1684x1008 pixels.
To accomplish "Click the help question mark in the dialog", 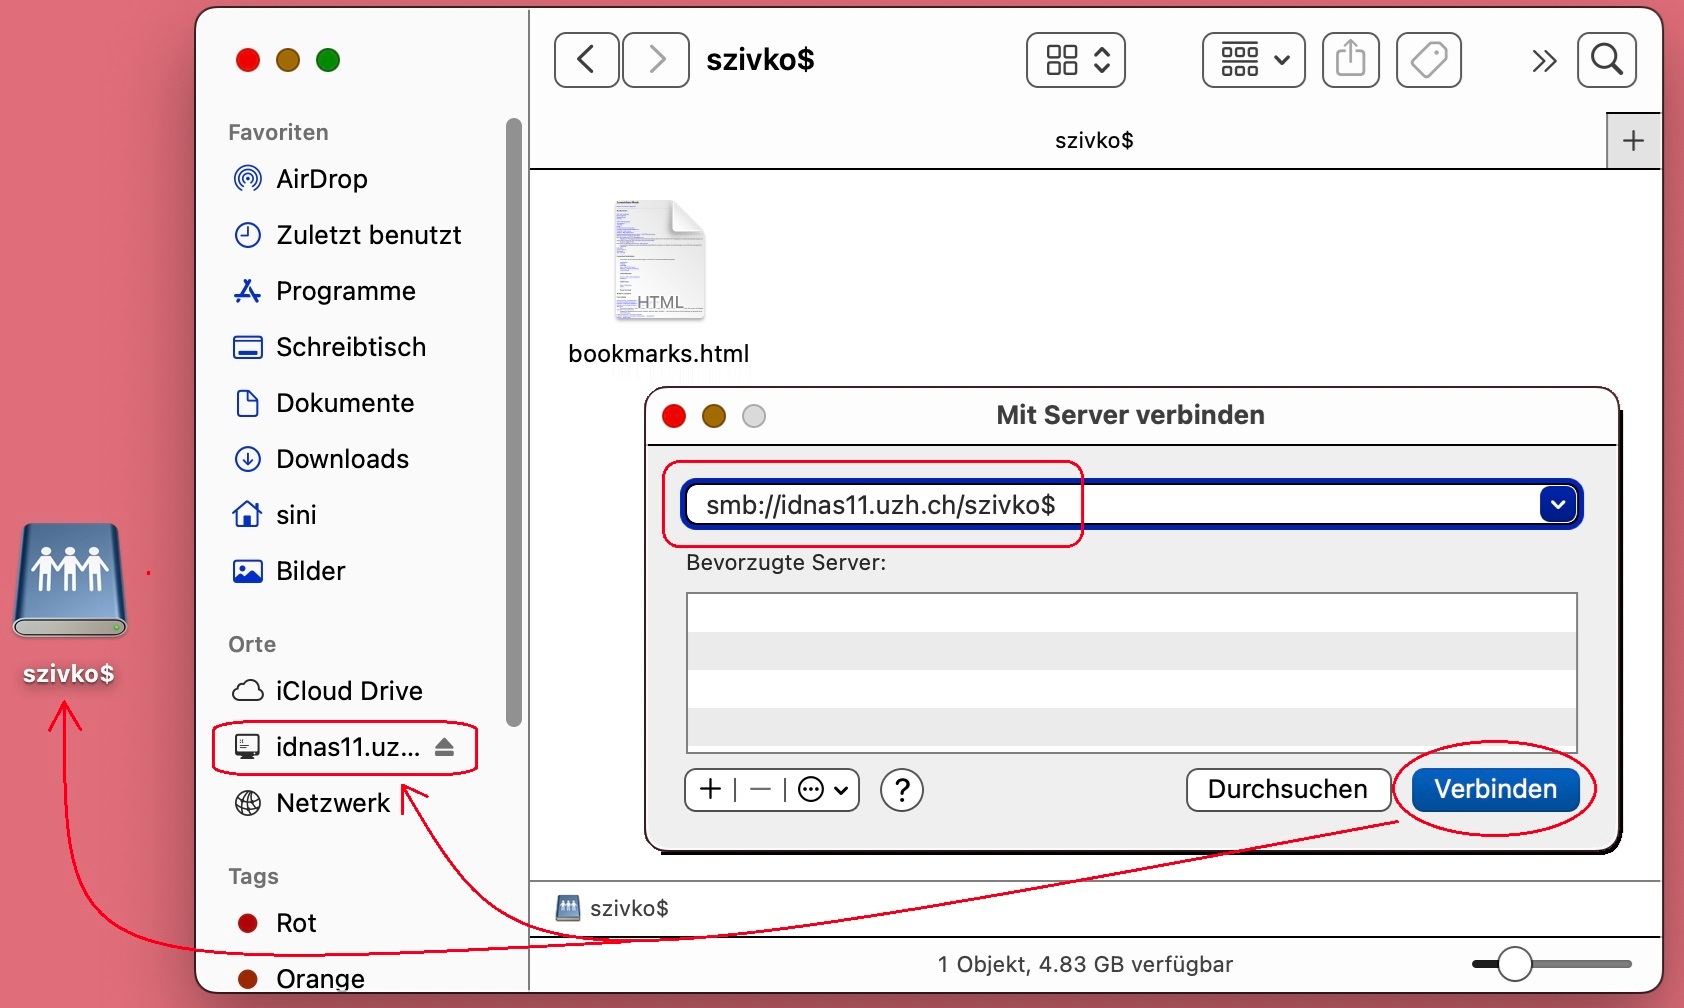I will 902,790.
